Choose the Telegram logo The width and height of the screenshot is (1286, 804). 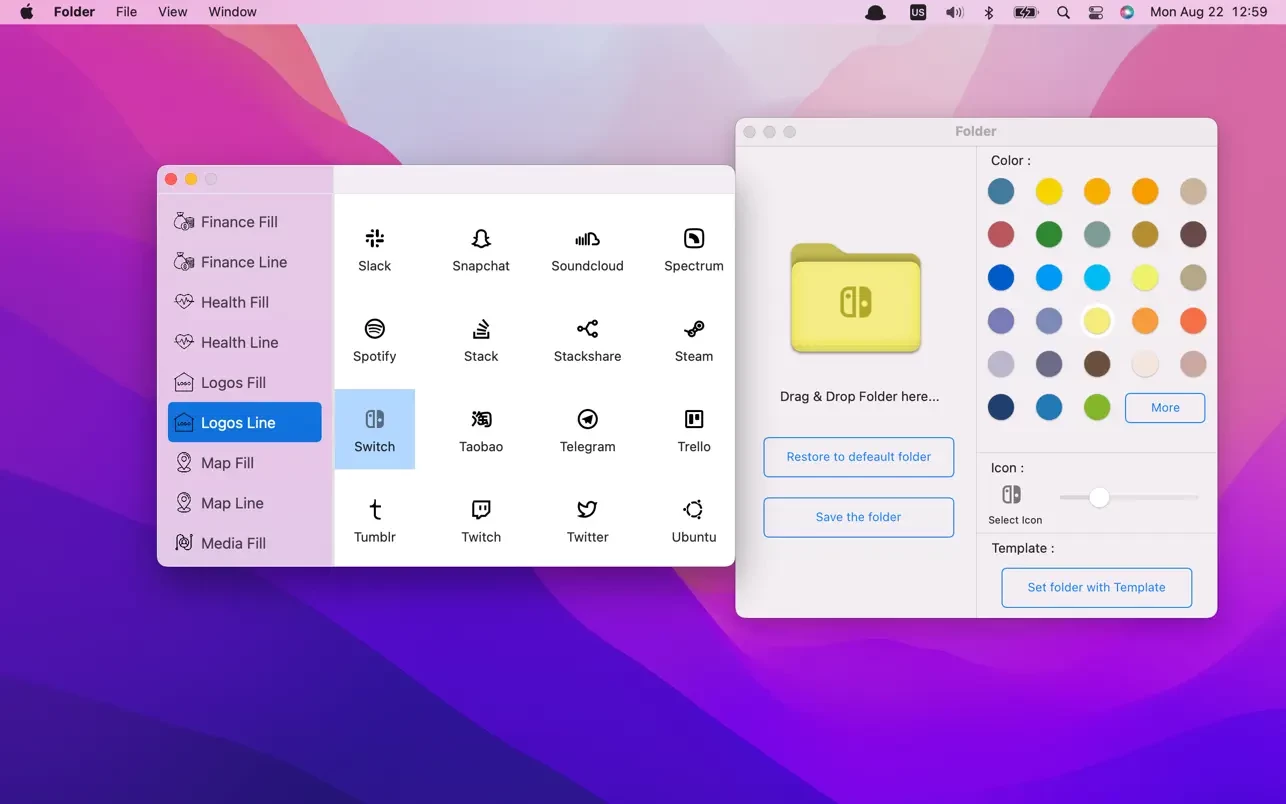(x=587, y=428)
